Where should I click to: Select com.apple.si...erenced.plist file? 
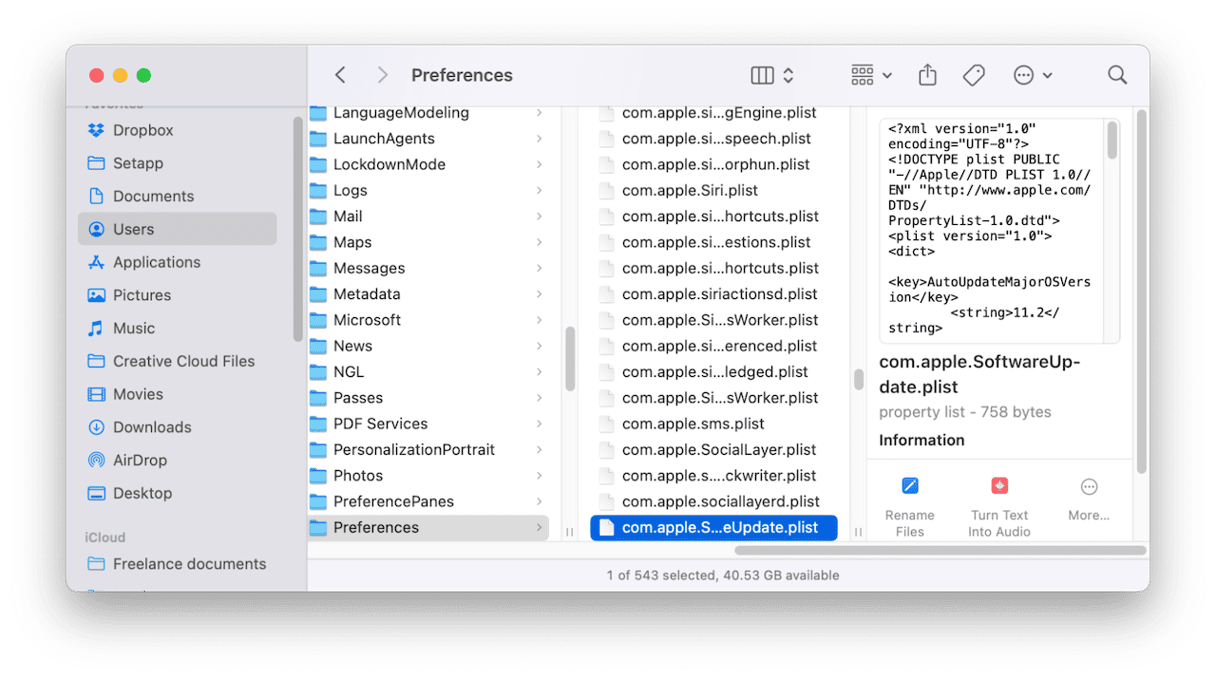(714, 346)
